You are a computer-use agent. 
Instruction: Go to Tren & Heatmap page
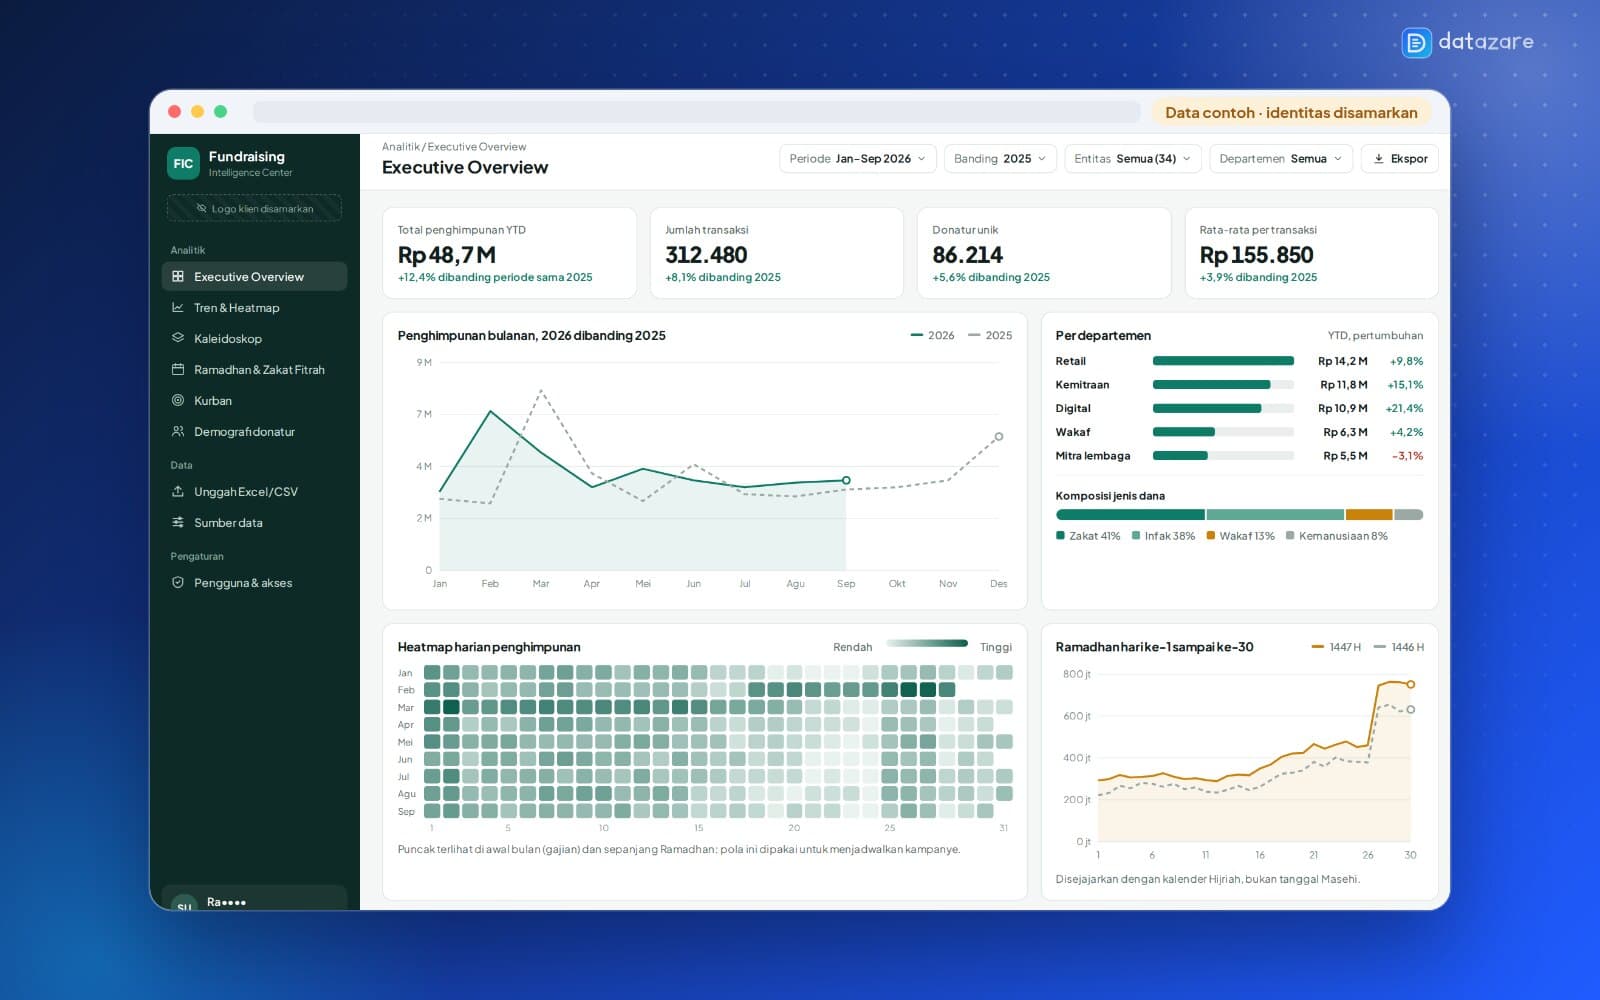[254, 307]
